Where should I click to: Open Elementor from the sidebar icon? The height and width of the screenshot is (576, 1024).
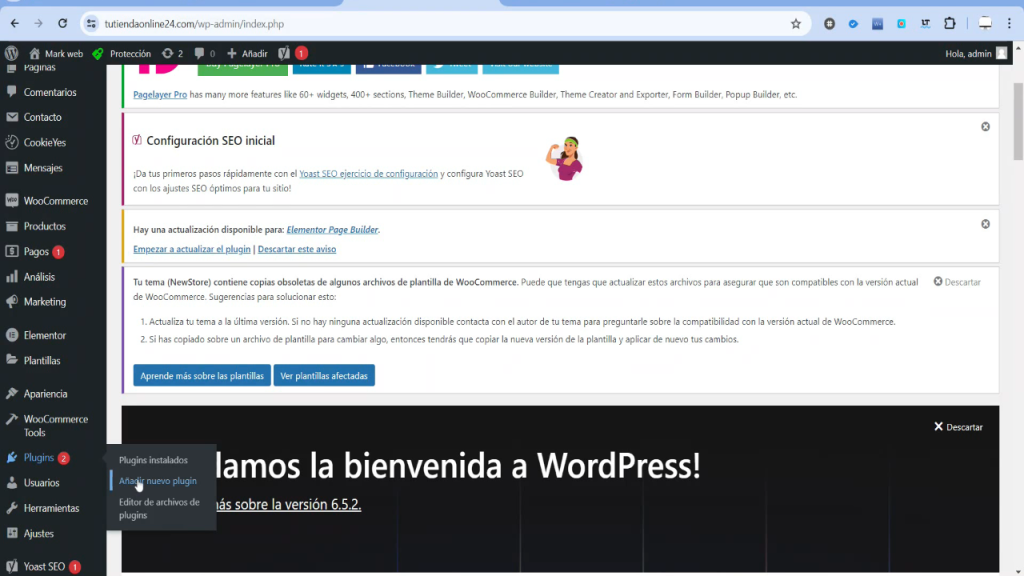coord(12,335)
